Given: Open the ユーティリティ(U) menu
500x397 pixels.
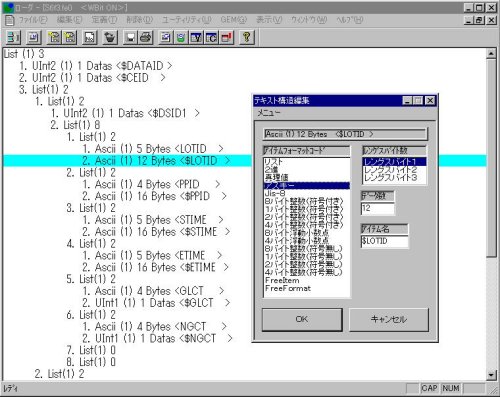Looking at the screenshot, I should [187, 20].
